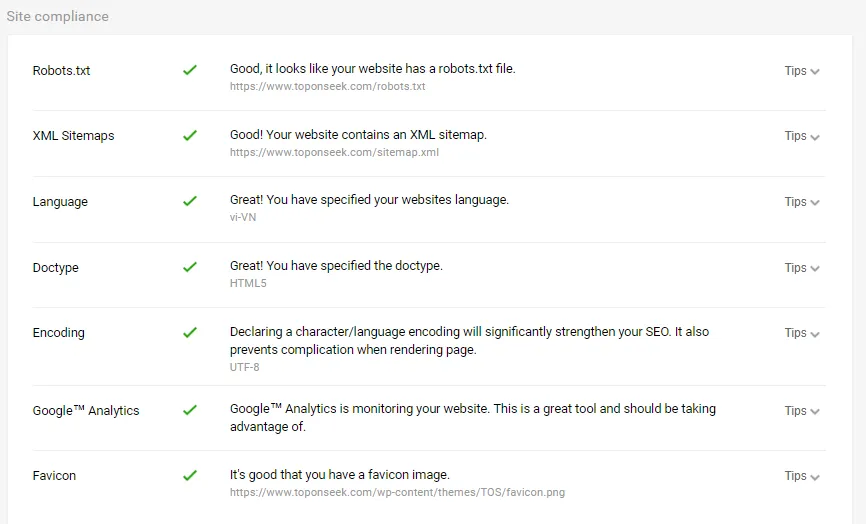
Task: Click the Site compliance heading
Action: pyautogui.click(x=58, y=16)
